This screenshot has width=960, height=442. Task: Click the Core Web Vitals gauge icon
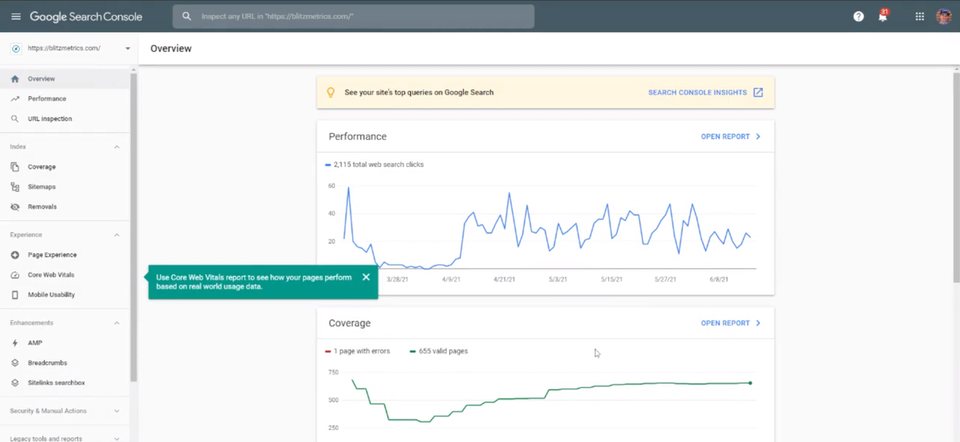pos(15,275)
